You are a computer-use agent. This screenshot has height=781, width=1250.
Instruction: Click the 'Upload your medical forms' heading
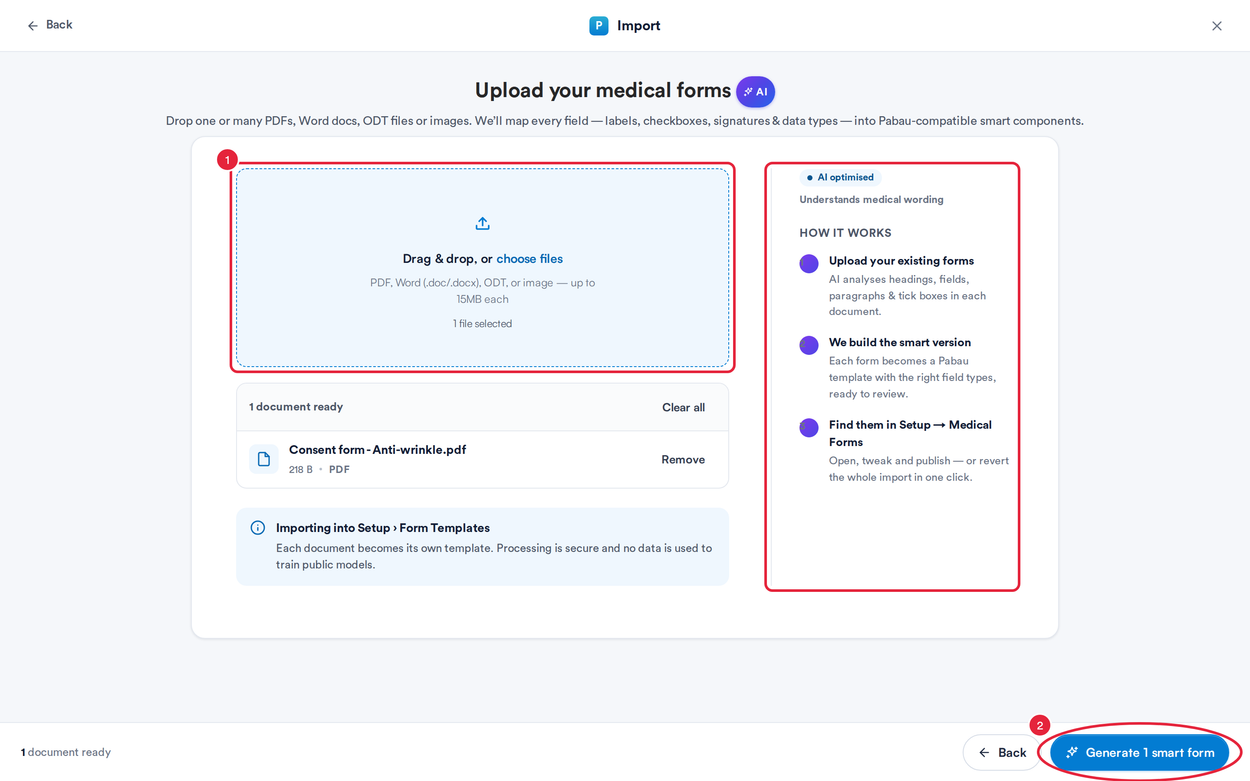(603, 91)
